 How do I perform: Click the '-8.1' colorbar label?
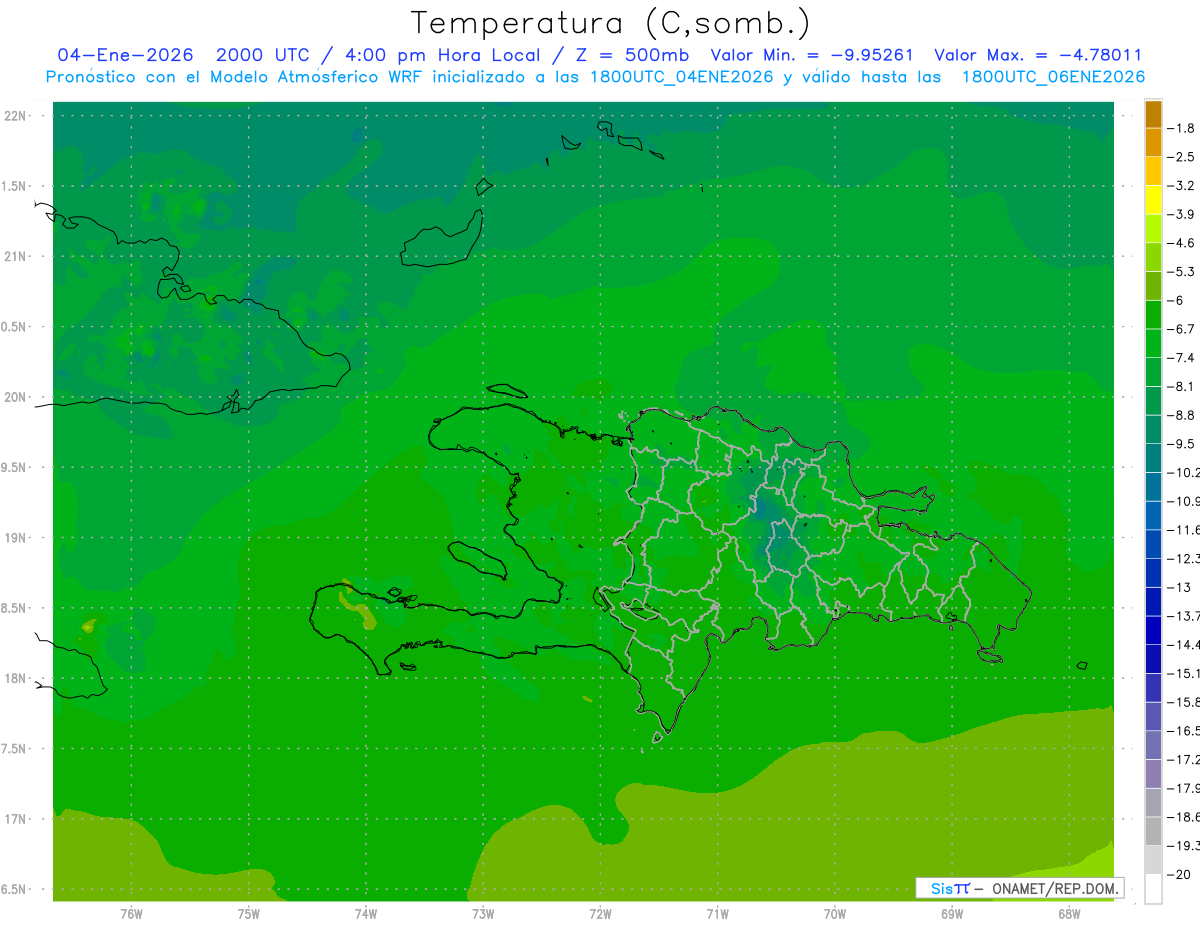(x=1182, y=386)
